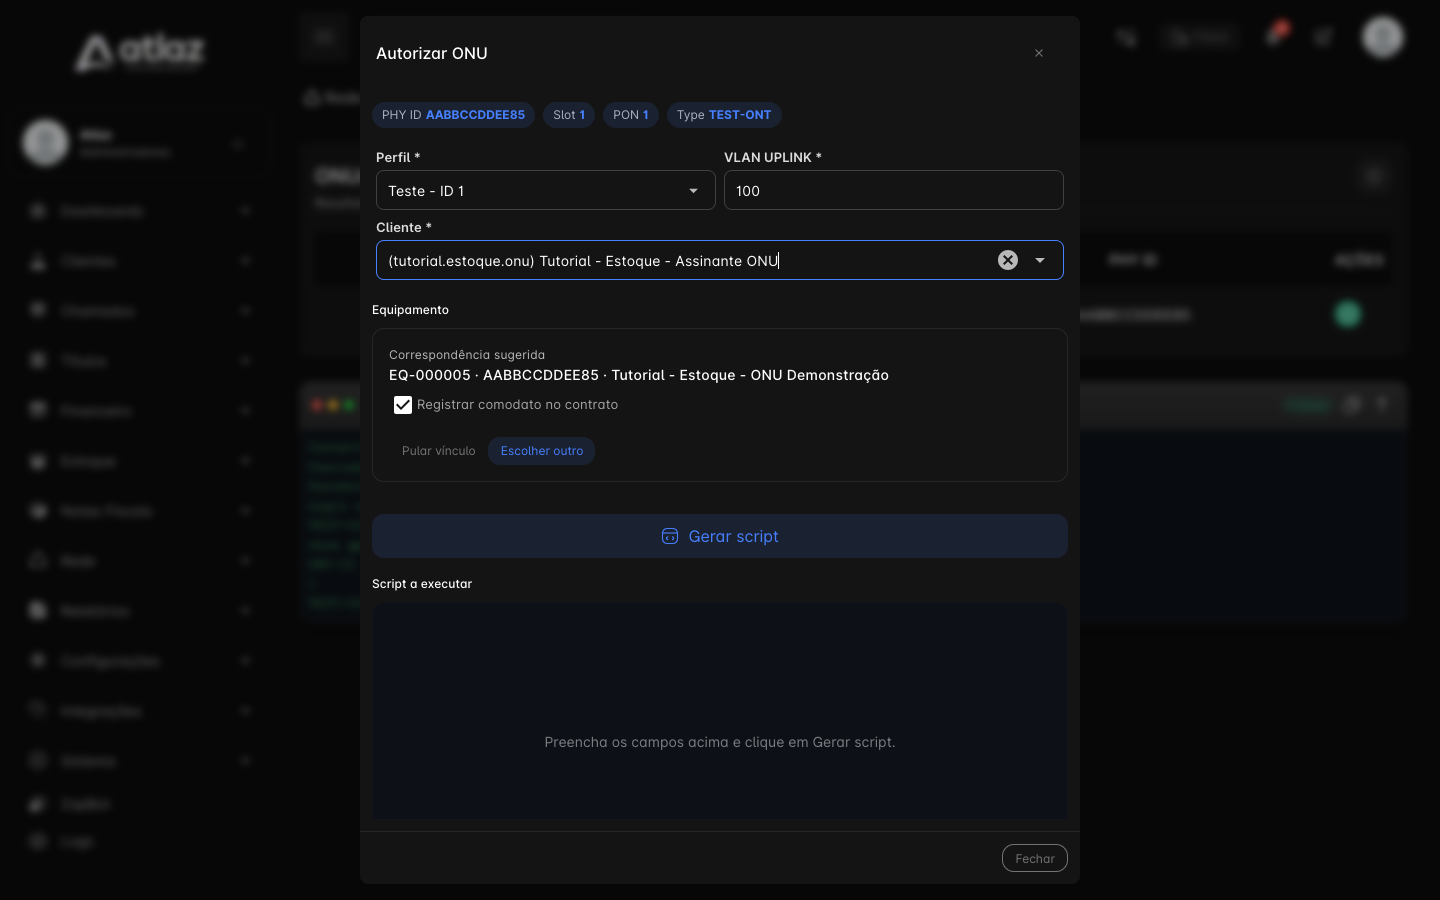Click the atlaz logo in the sidebar
The width and height of the screenshot is (1440, 900).
point(140,52)
